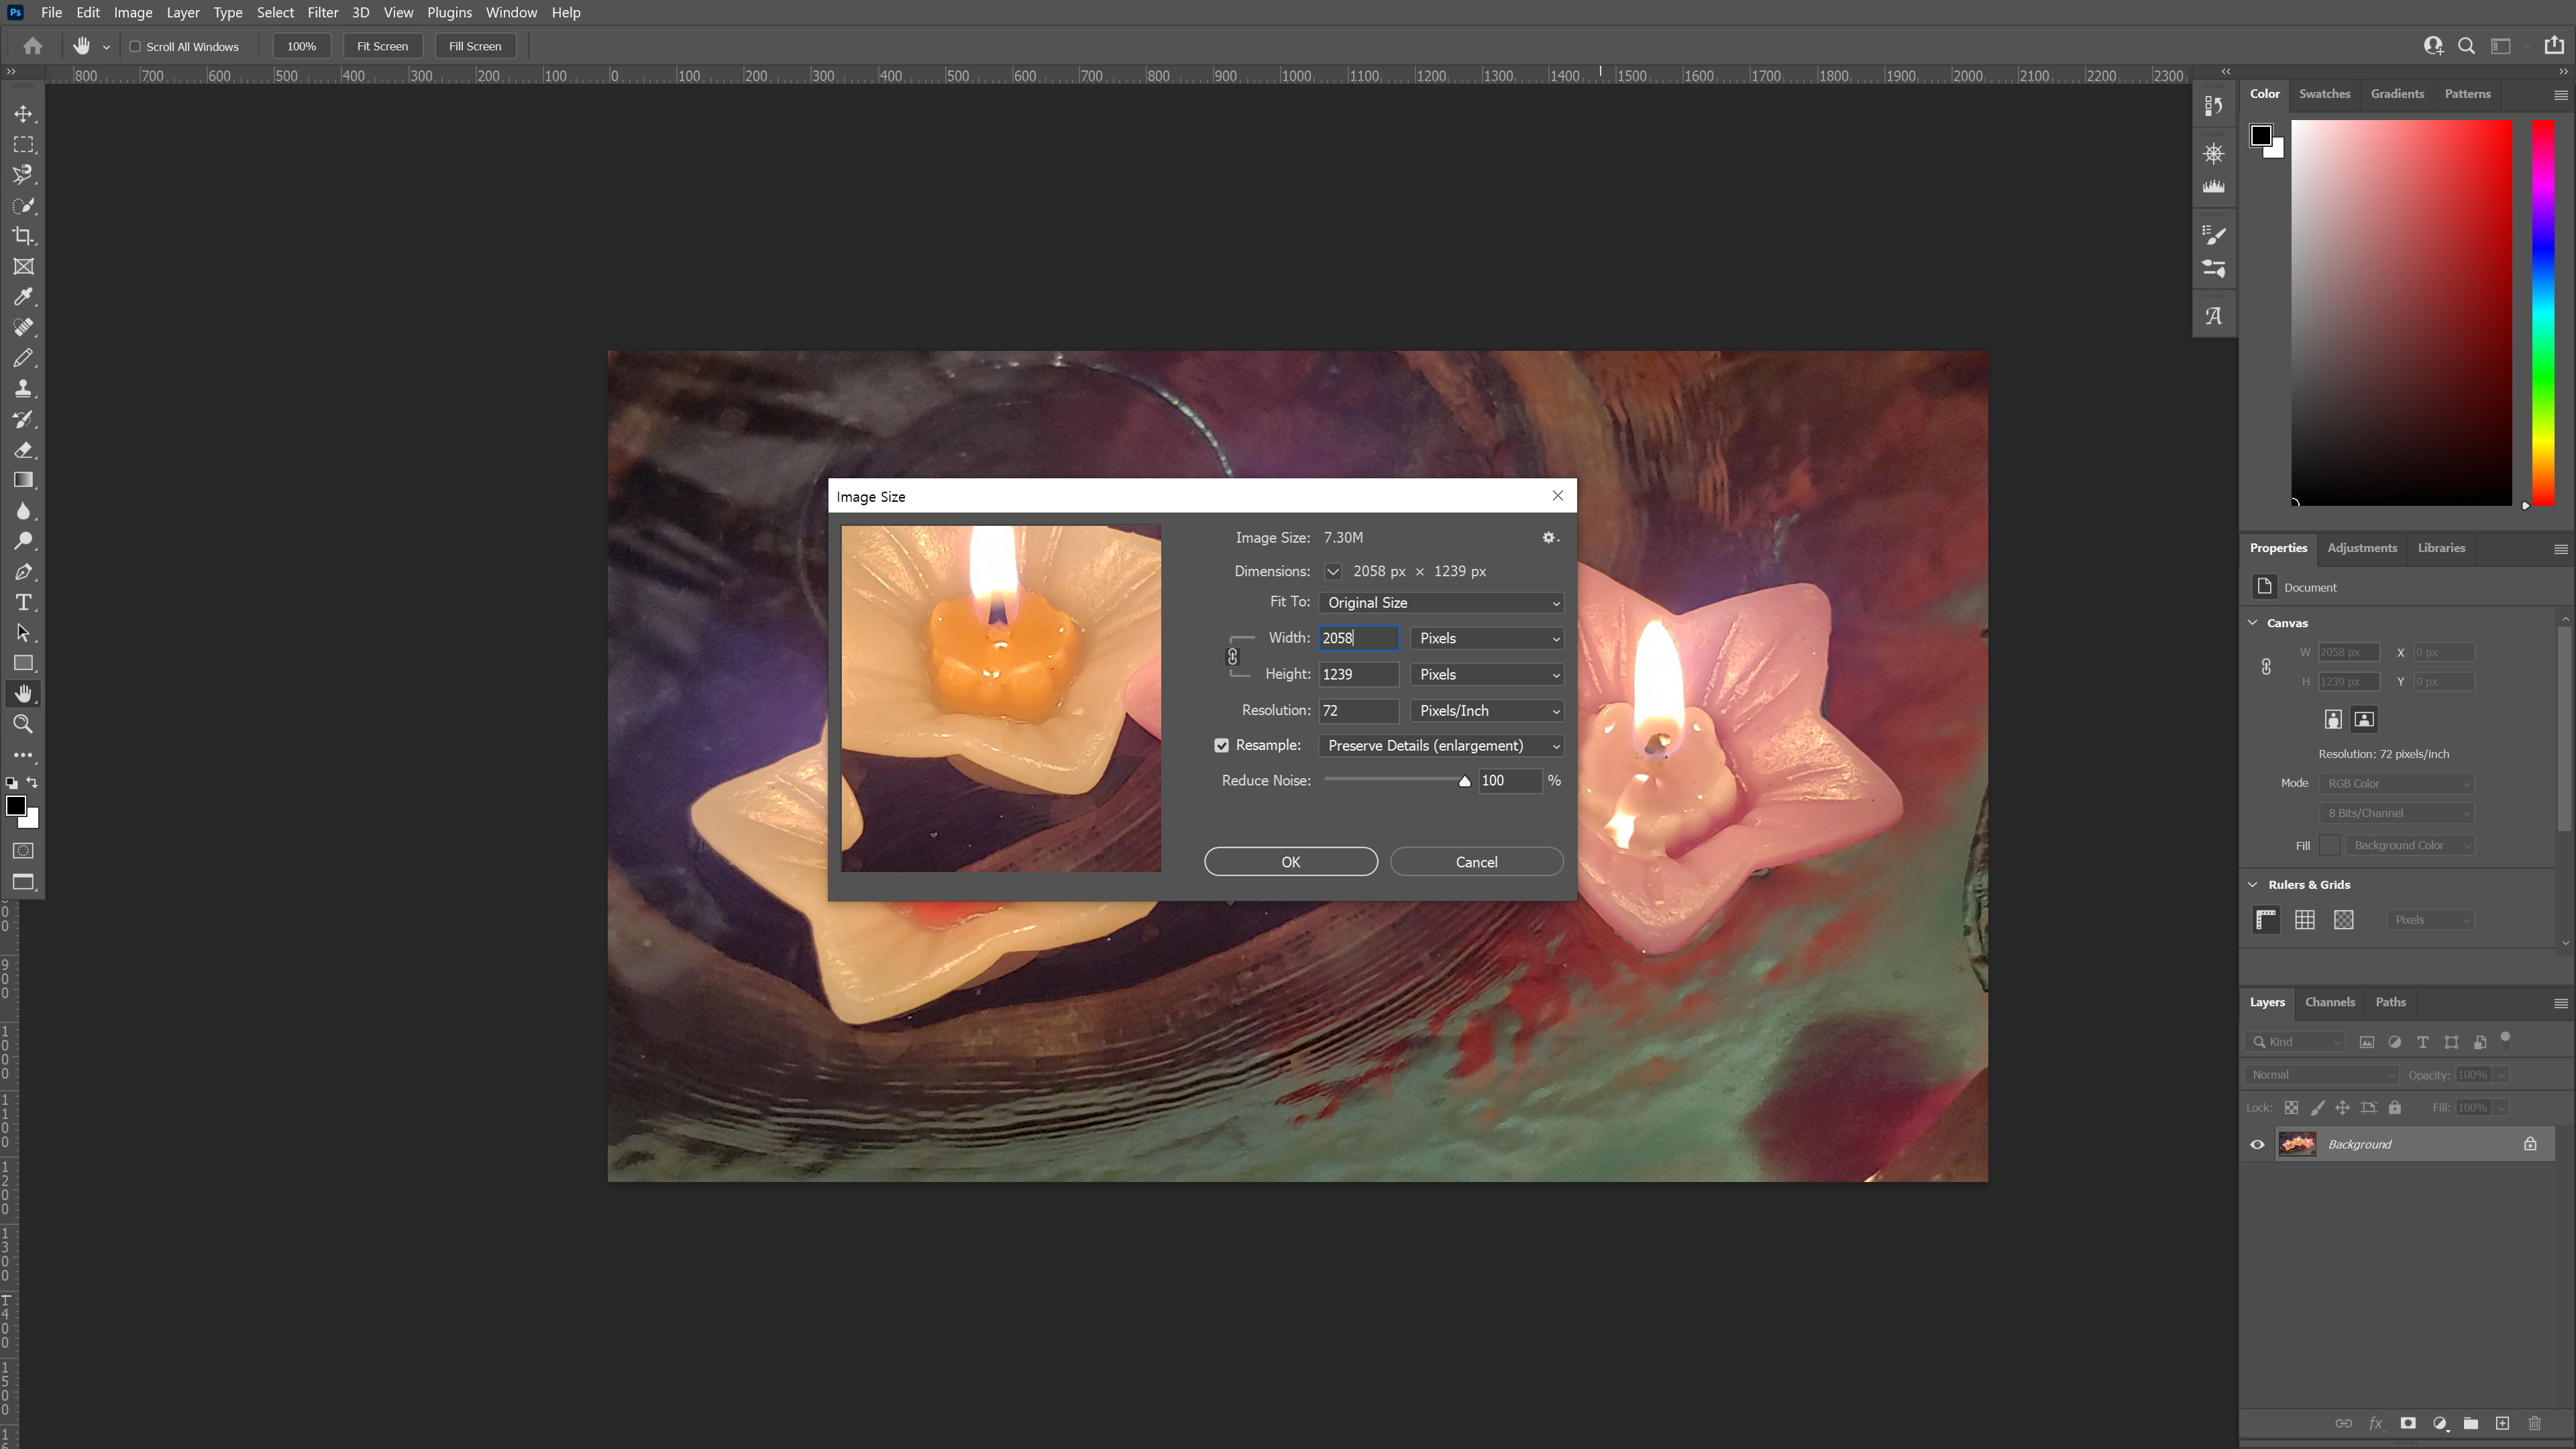Switch to the Channels tab

click(x=2329, y=1002)
